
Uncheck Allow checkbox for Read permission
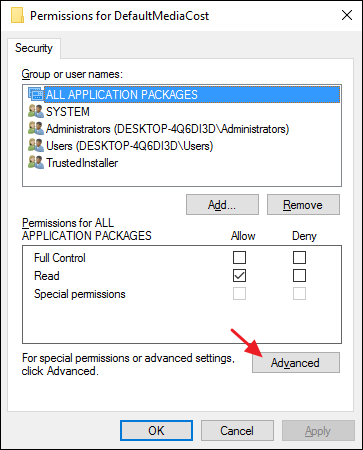[239, 276]
